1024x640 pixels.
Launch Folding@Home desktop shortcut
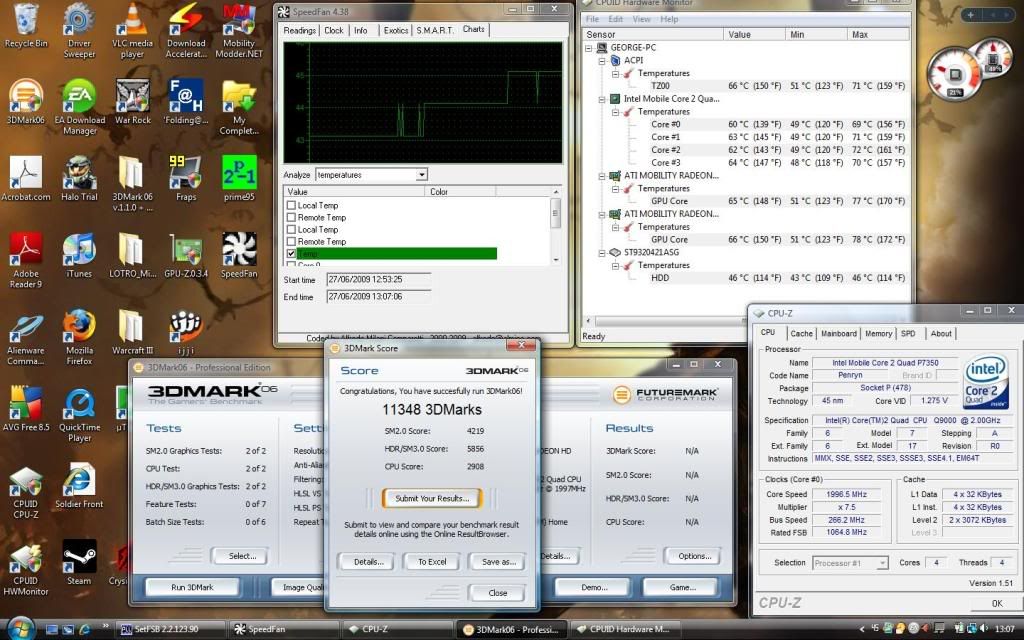coord(186,103)
